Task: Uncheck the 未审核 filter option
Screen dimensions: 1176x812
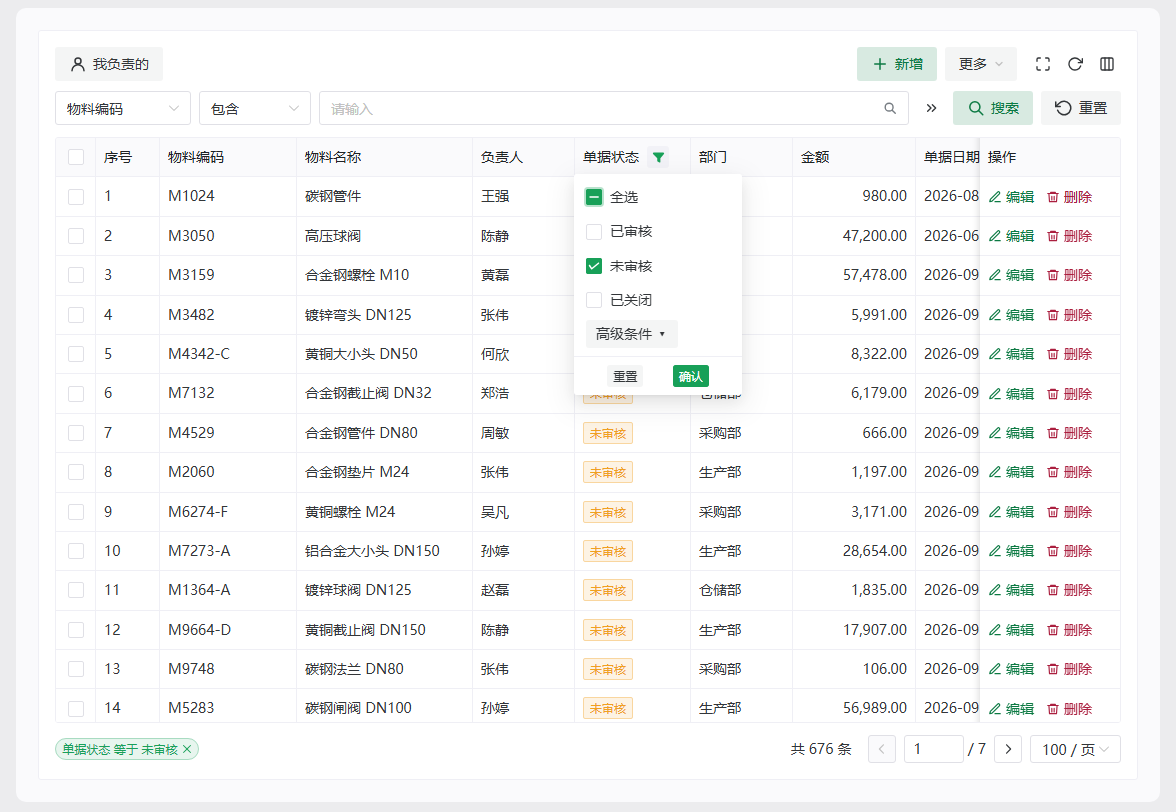Action: coord(593,266)
